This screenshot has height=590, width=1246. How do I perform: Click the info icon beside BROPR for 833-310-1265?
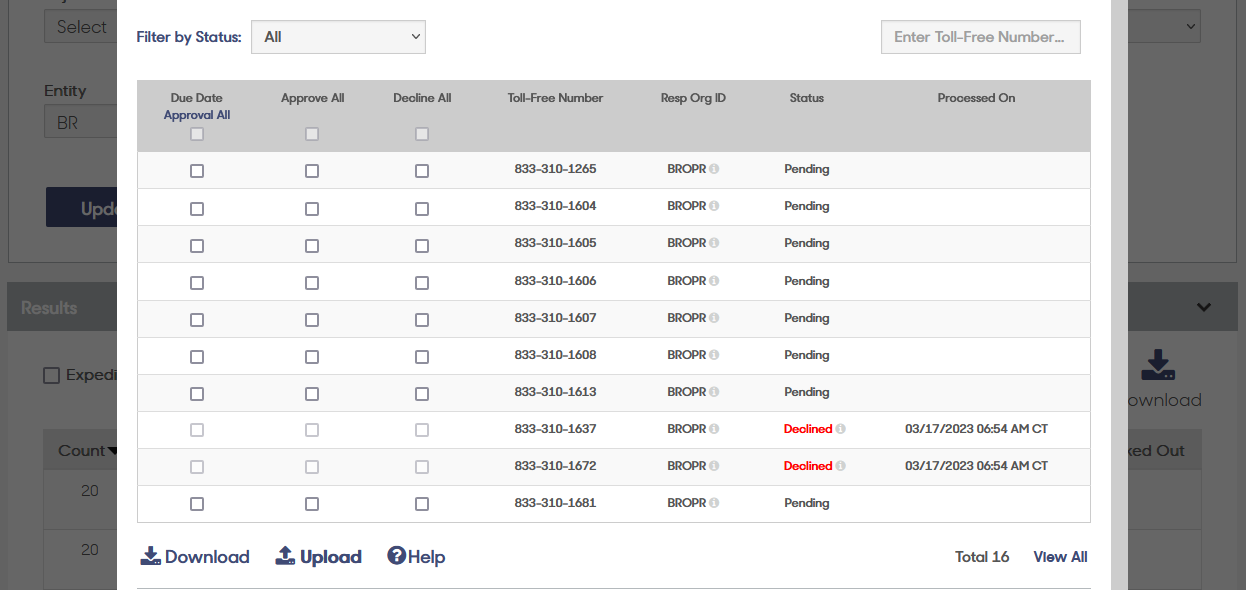716,169
